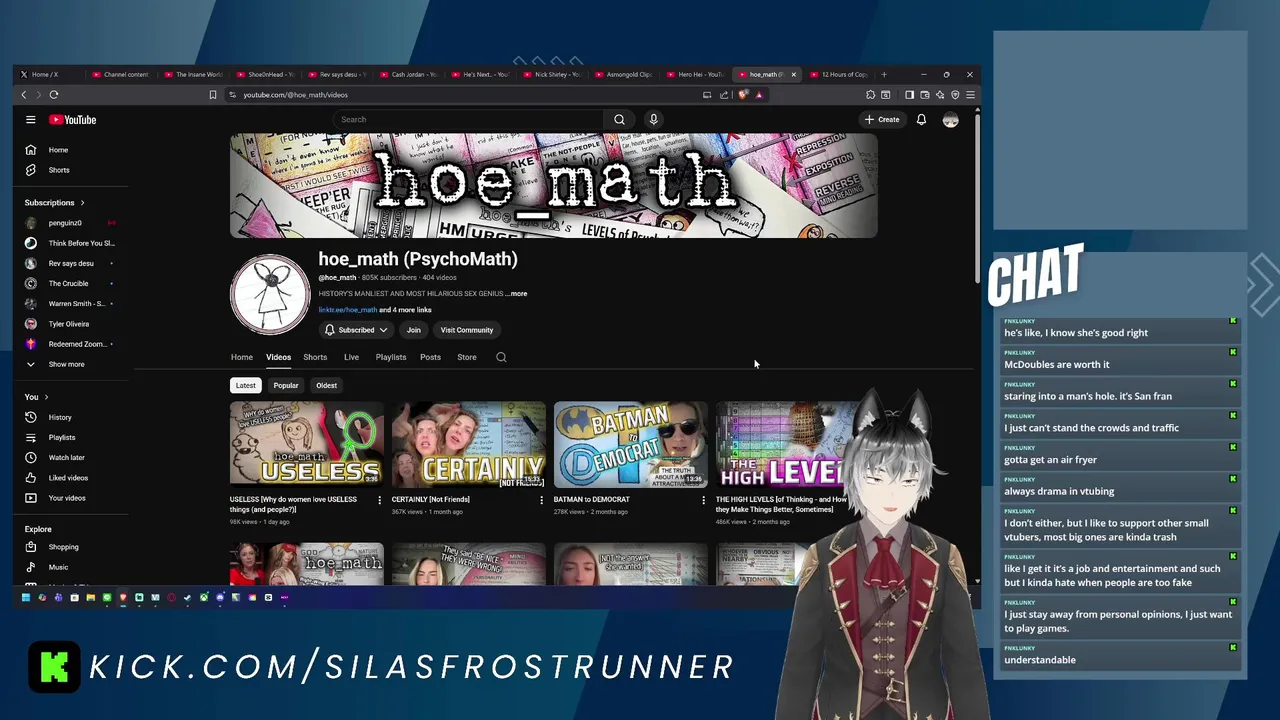Screen dimensions: 1280x720
Task: Open the account avatar menu
Action: tap(950, 120)
